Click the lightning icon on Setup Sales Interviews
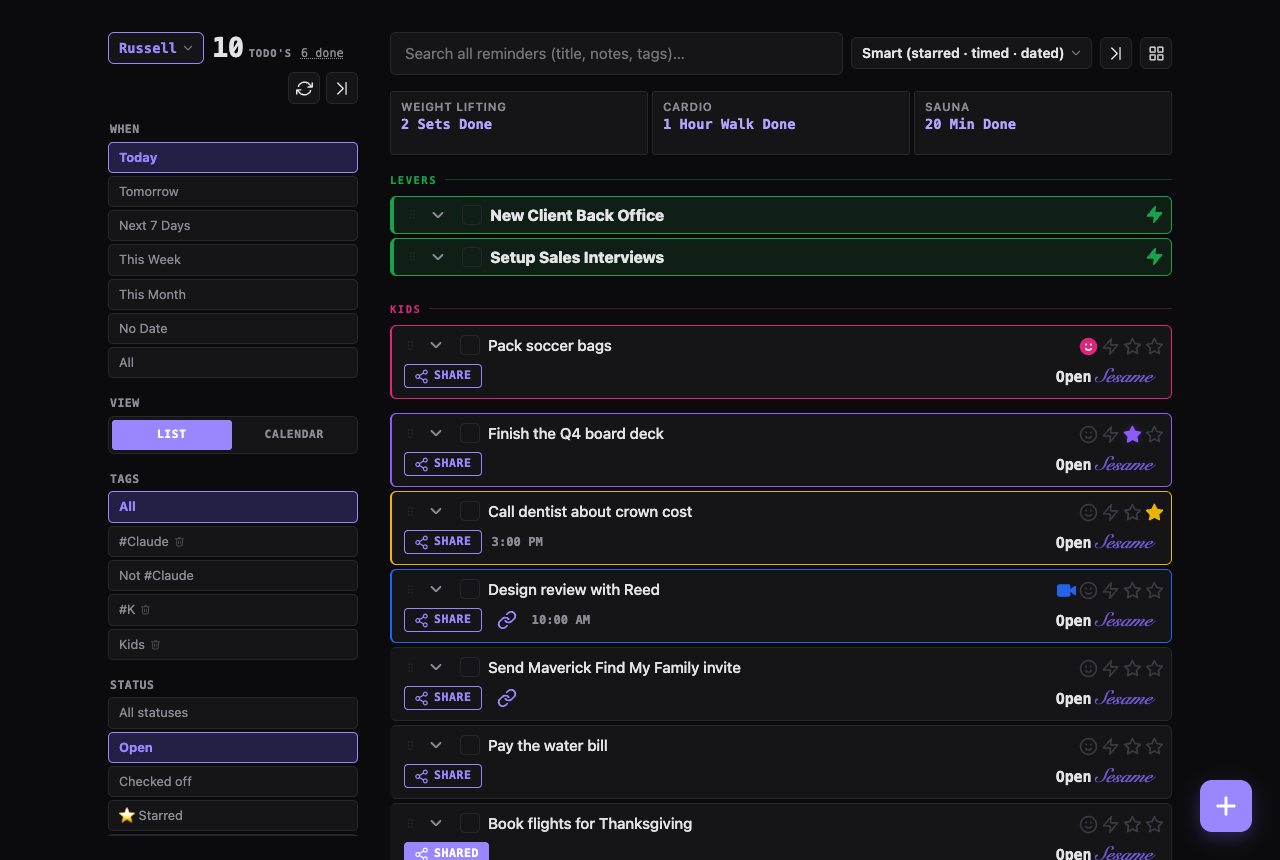 tap(1154, 257)
